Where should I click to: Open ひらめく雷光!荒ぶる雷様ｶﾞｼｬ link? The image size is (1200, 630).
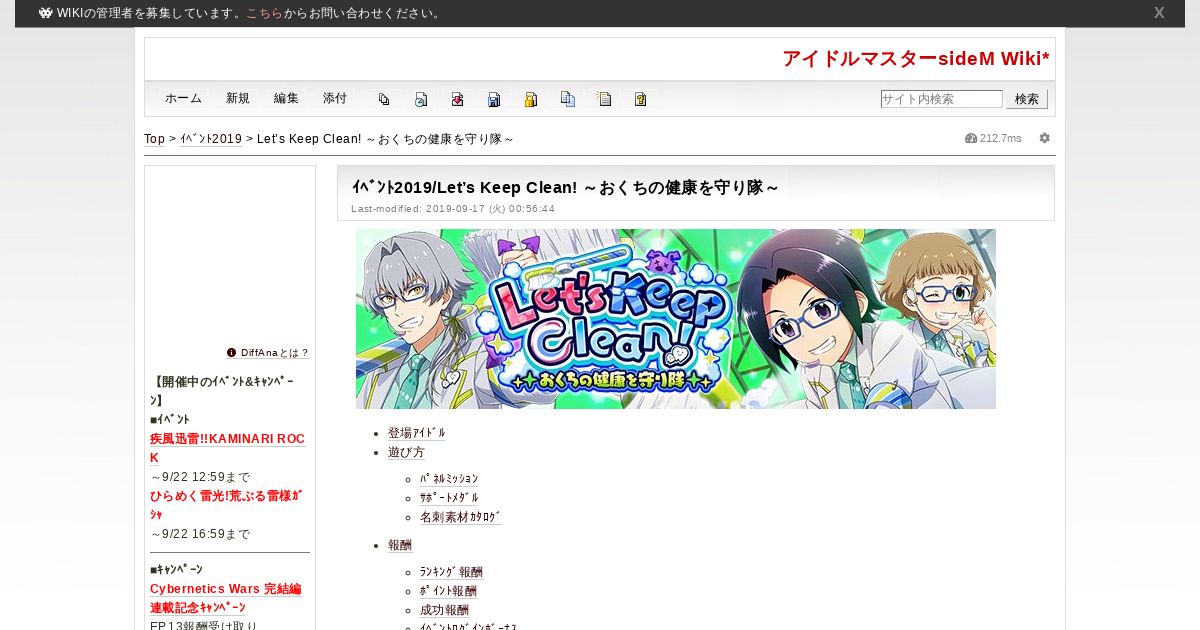[226, 505]
